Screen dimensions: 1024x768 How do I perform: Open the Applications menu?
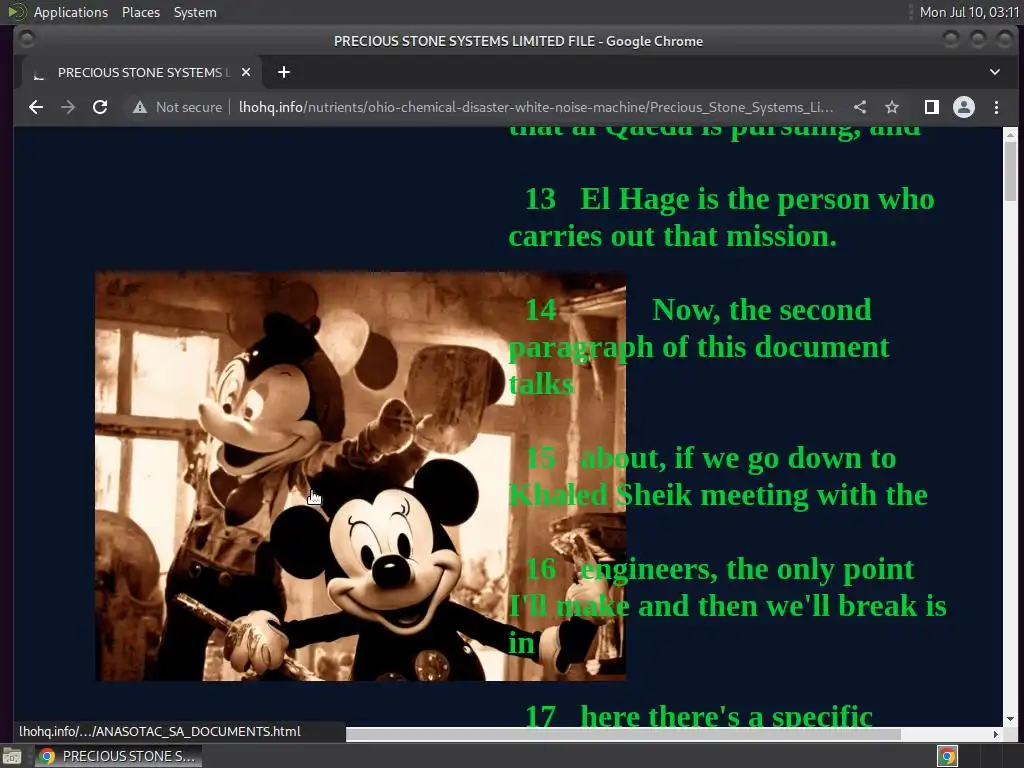[71, 12]
